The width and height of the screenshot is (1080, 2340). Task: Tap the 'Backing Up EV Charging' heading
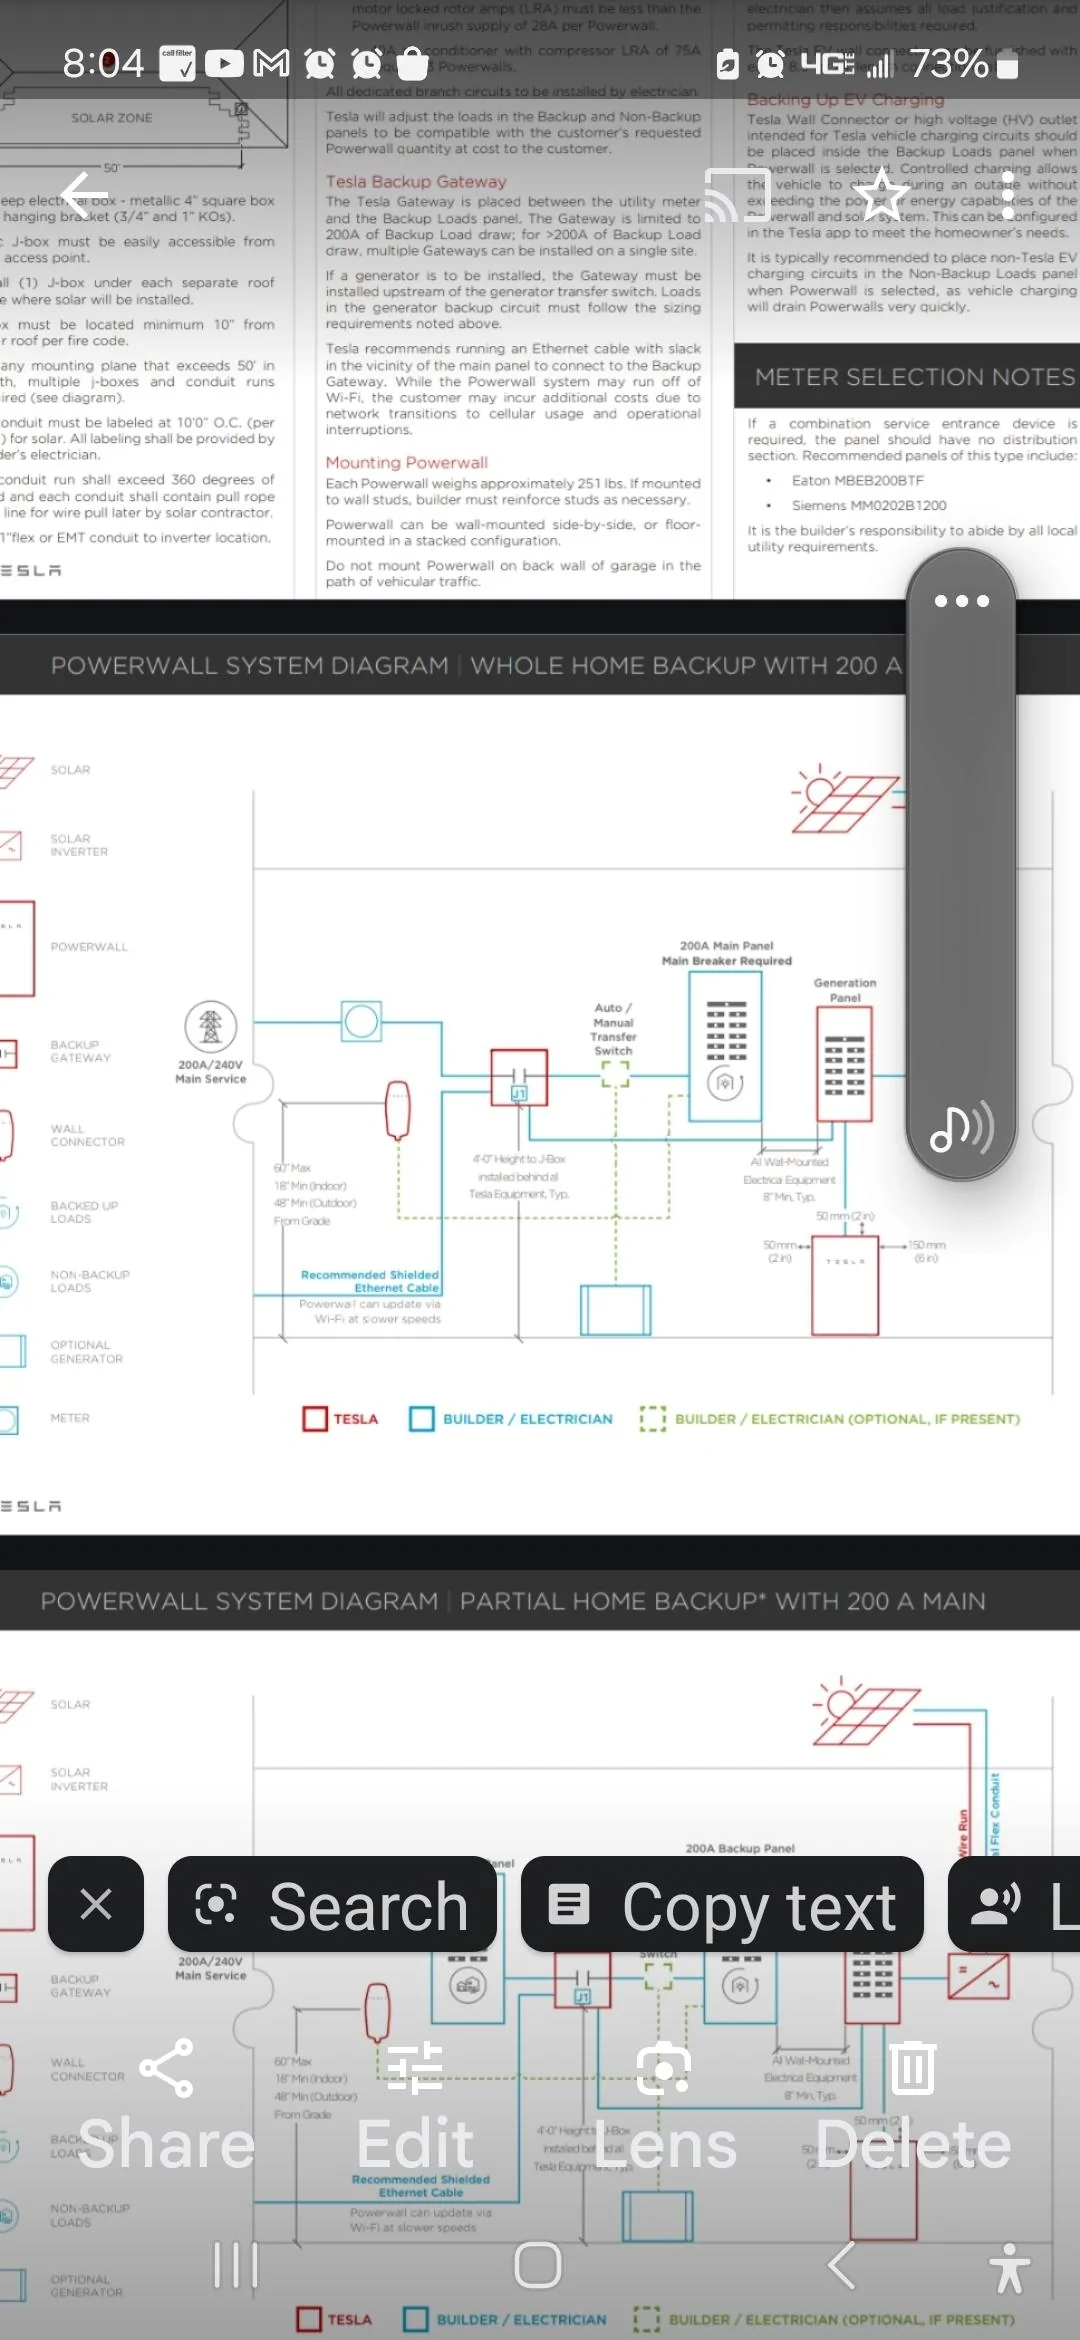pos(845,100)
